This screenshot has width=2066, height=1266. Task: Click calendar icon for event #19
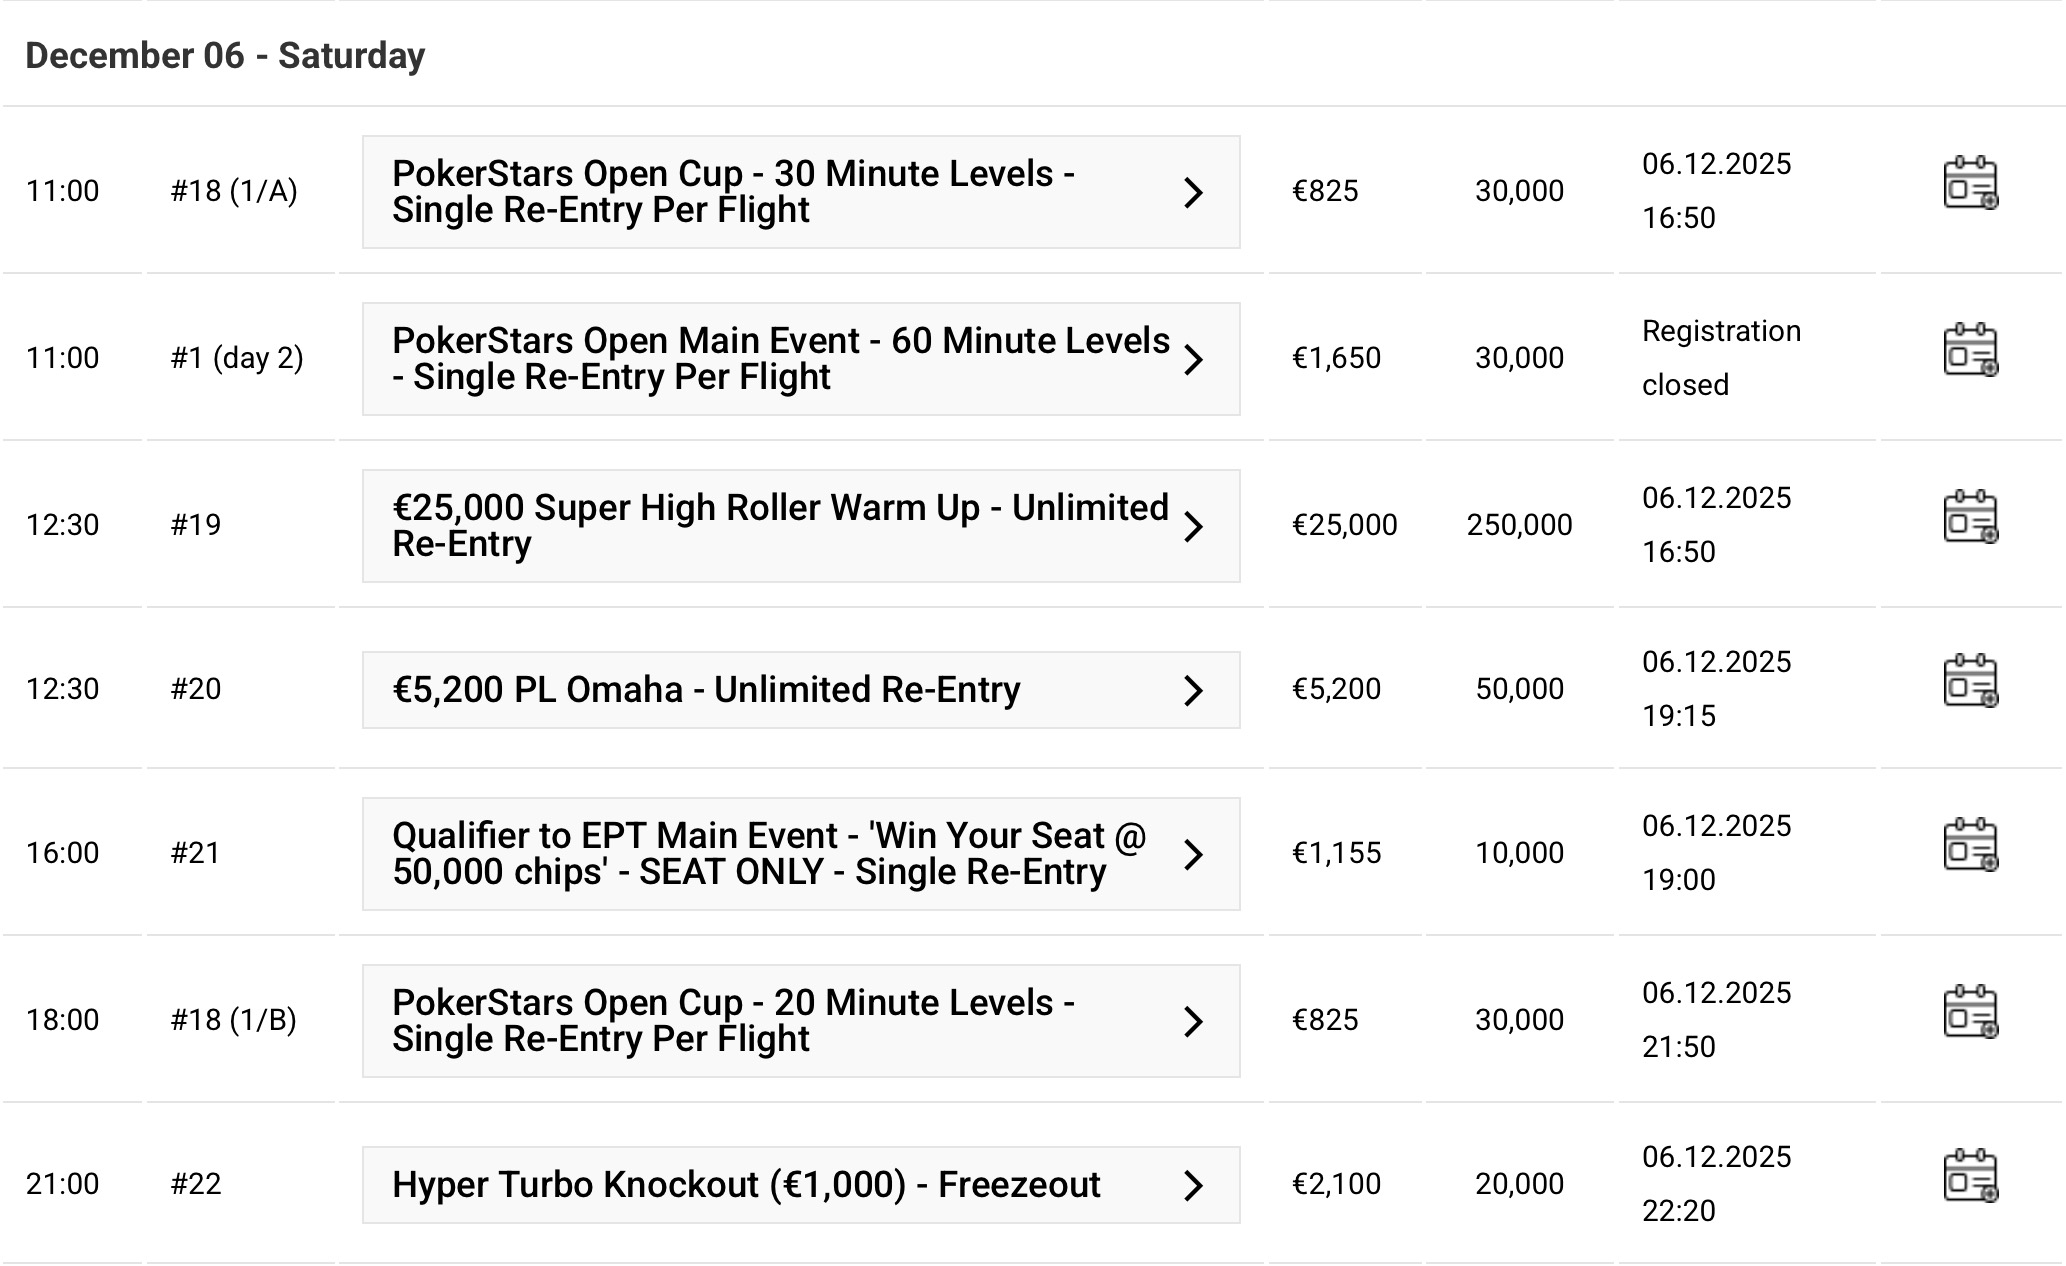[1969, 517]
